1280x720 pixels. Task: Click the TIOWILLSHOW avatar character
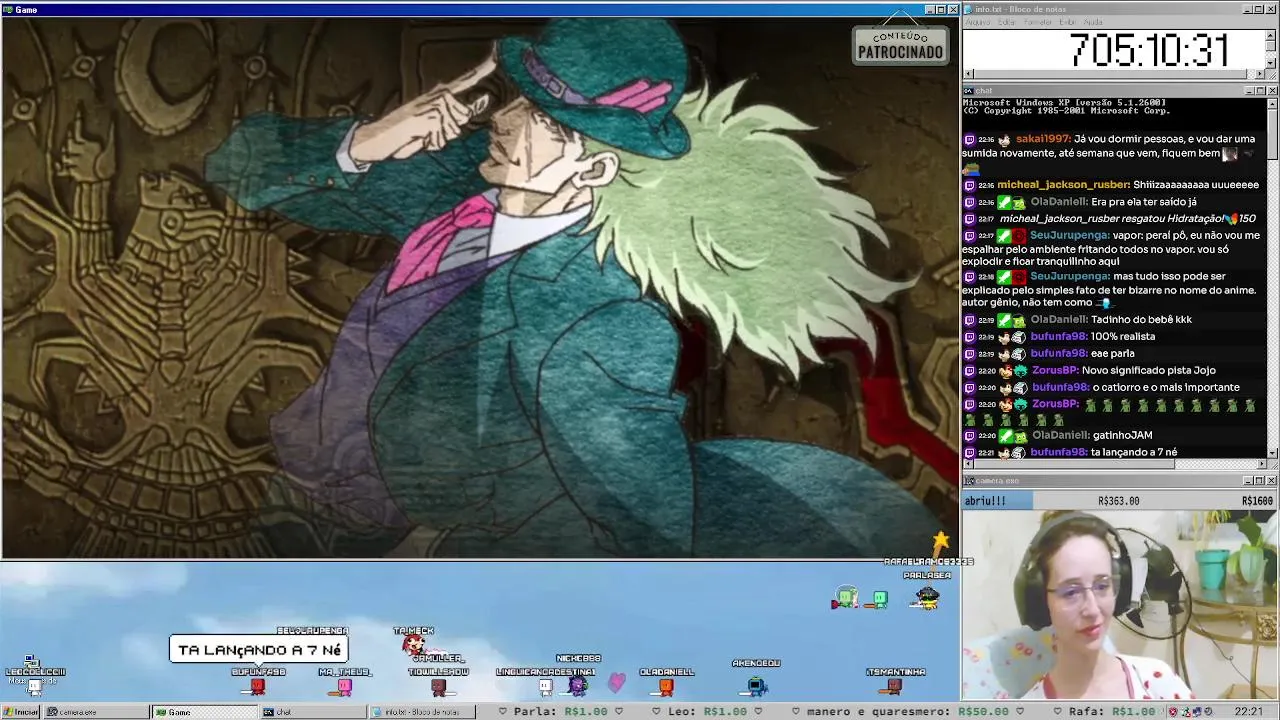coord(438,686)
